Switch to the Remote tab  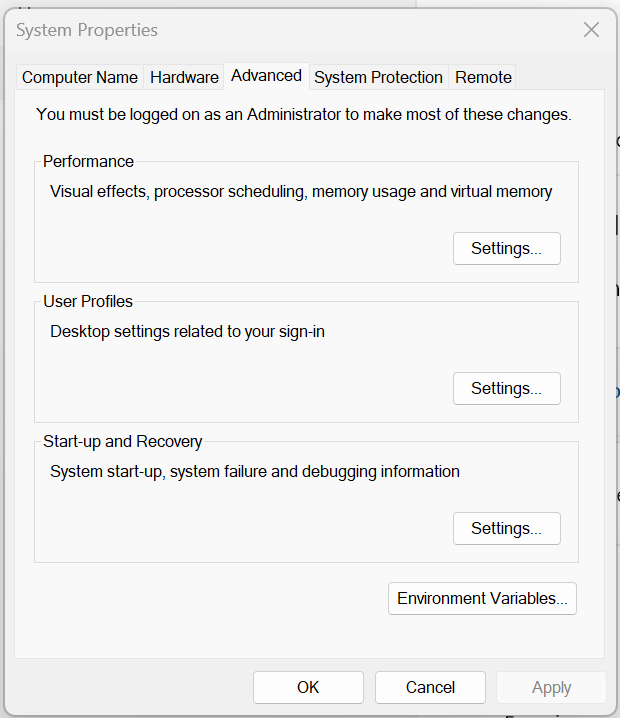483,77
